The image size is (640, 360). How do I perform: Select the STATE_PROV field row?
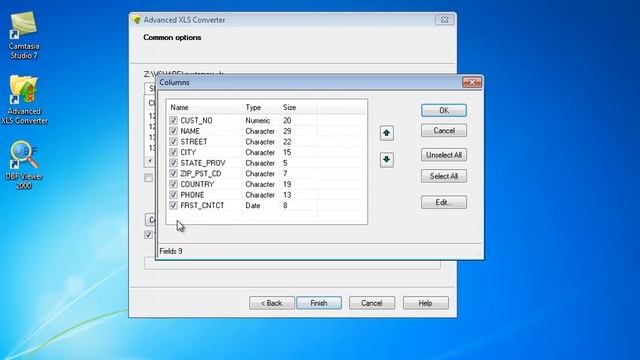pyautogui.click(x=267, y=163)
